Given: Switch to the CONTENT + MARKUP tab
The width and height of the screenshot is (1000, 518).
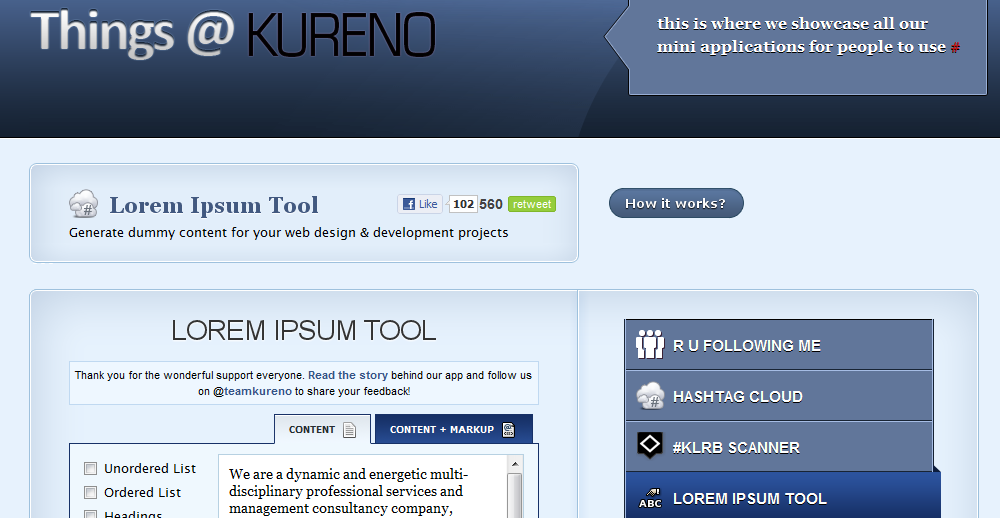Looking at the screenshot, I should [453, 429].
